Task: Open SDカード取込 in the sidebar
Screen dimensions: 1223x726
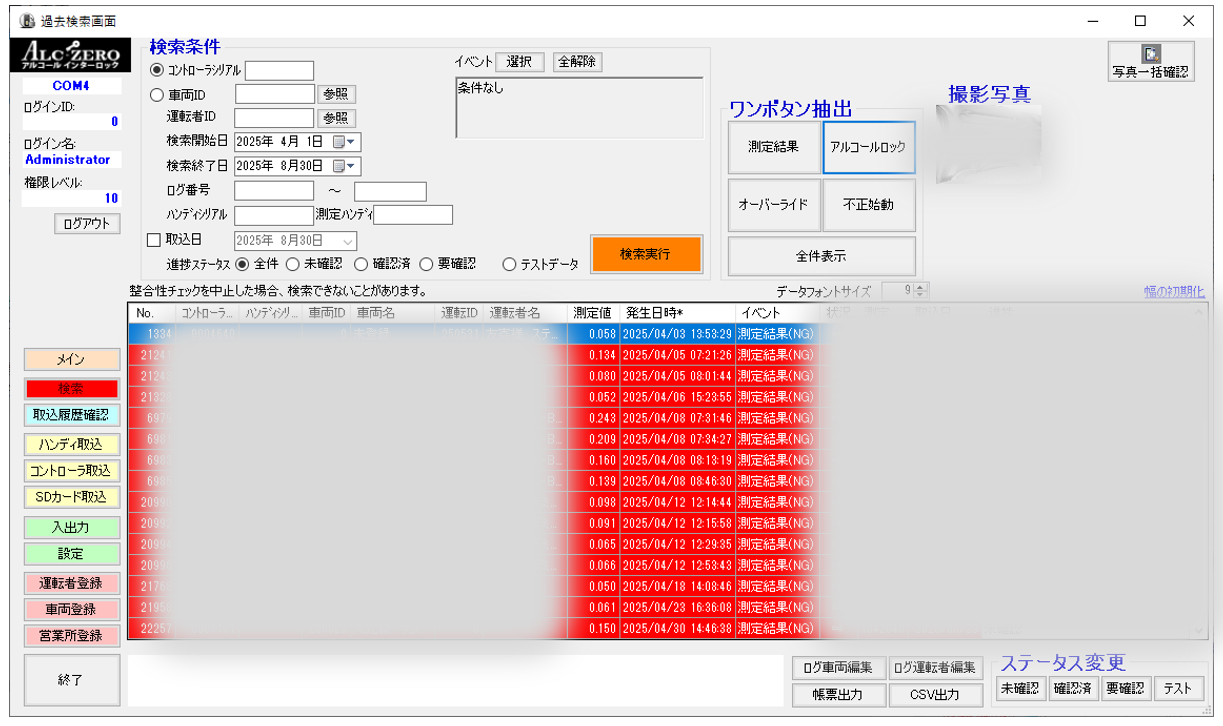Action: pos(71,496)
